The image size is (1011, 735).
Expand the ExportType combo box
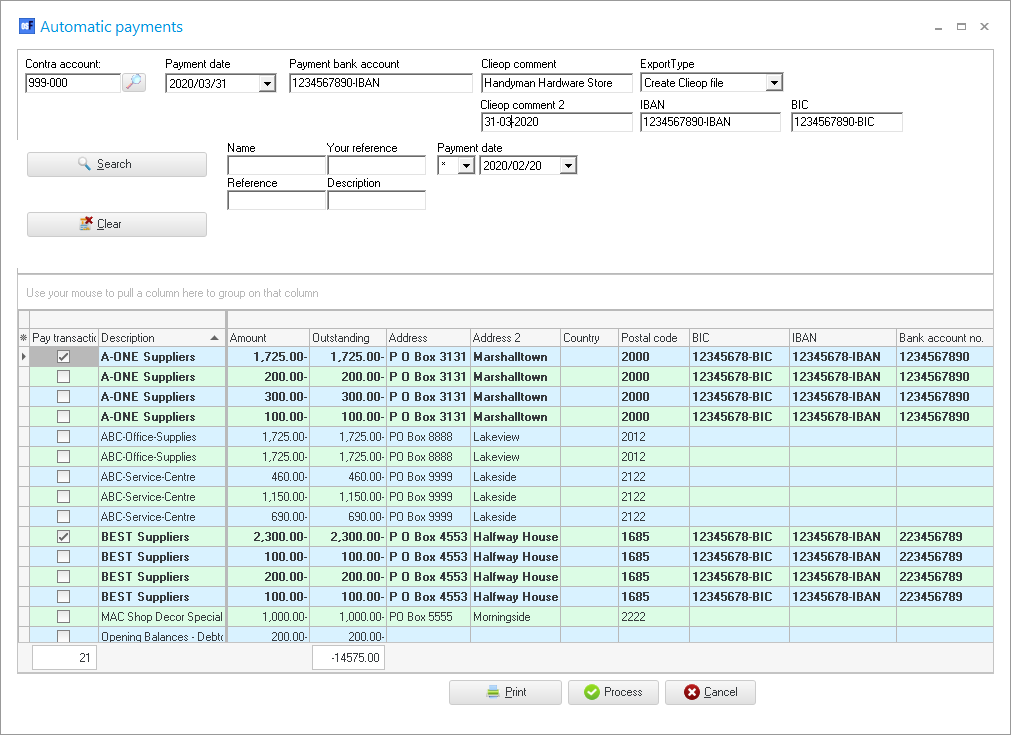point(773,84)
